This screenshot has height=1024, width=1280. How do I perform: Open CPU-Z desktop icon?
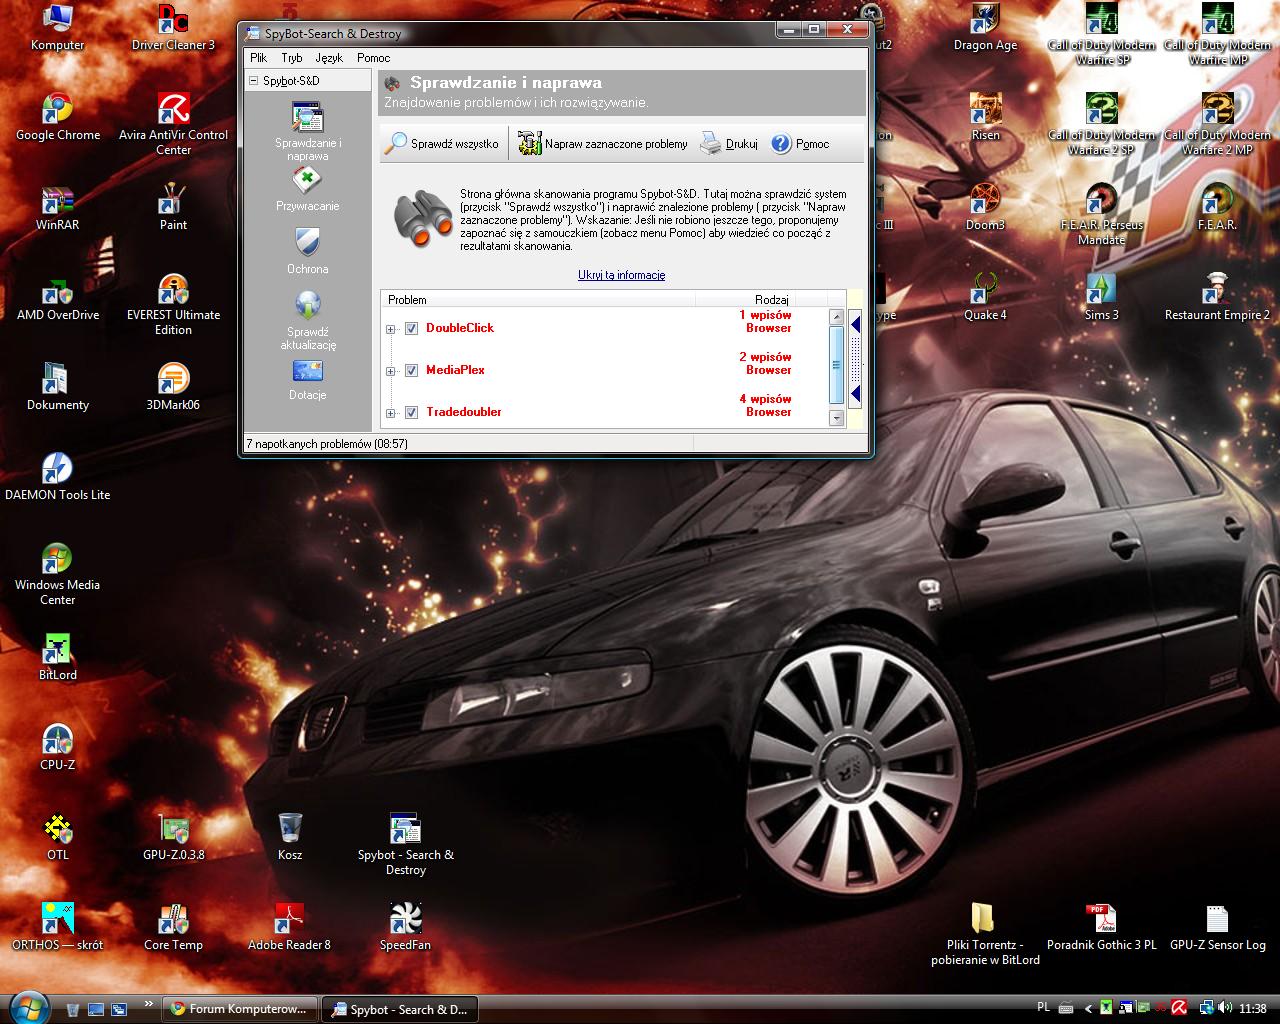(58, 747)
